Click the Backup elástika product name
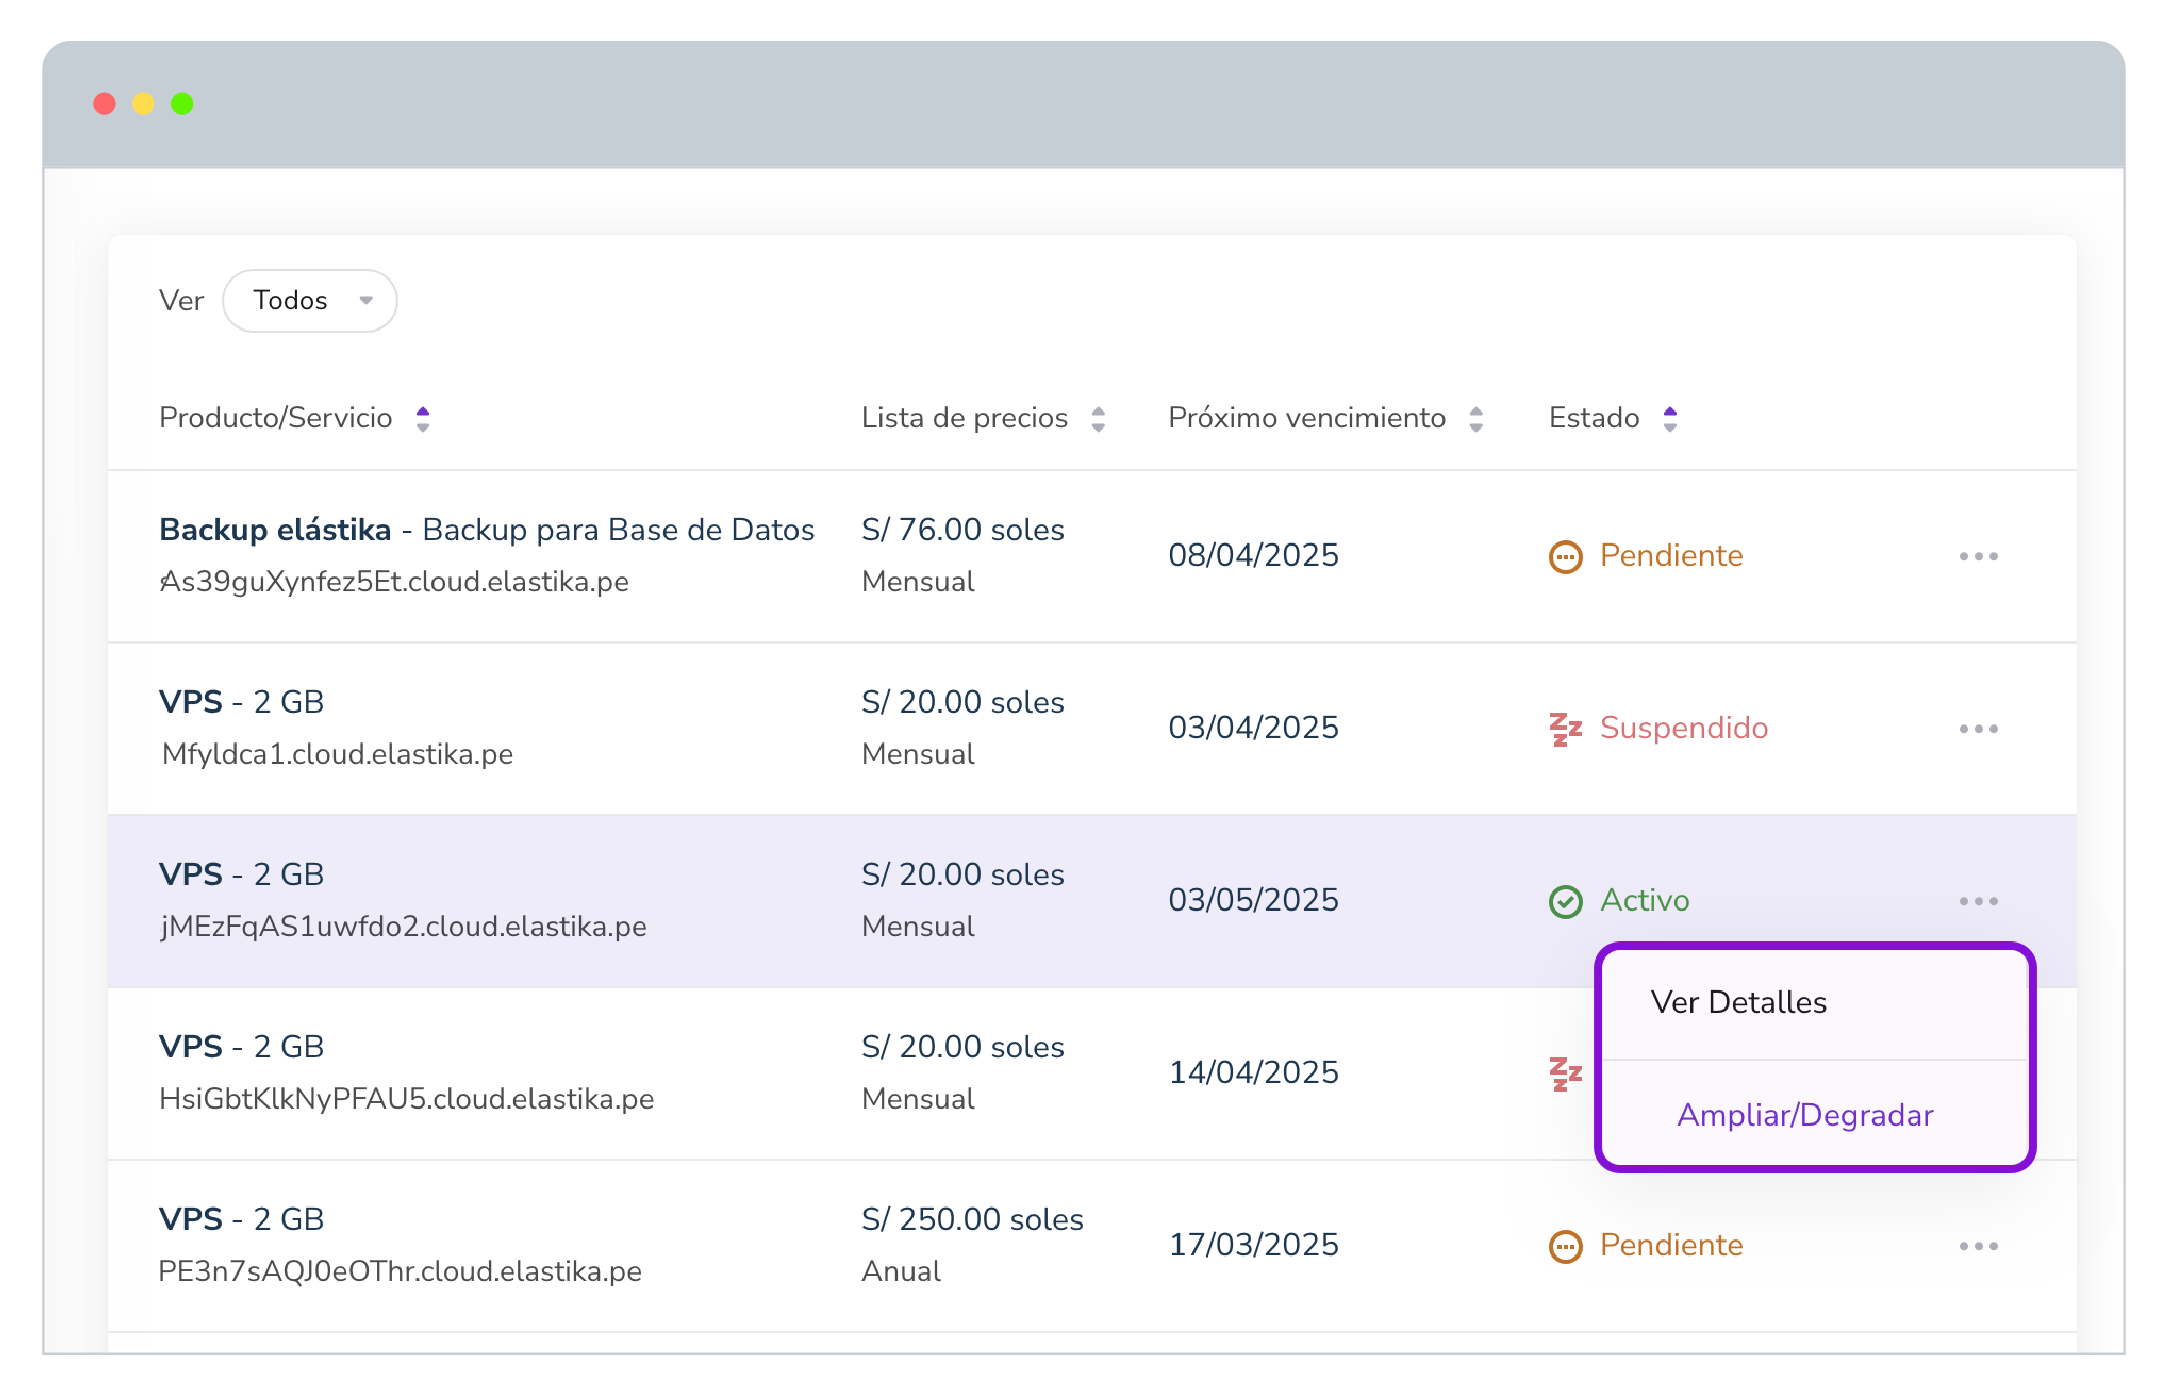Viewport: 2168px width, 1396px height. [x=275, y=529]
